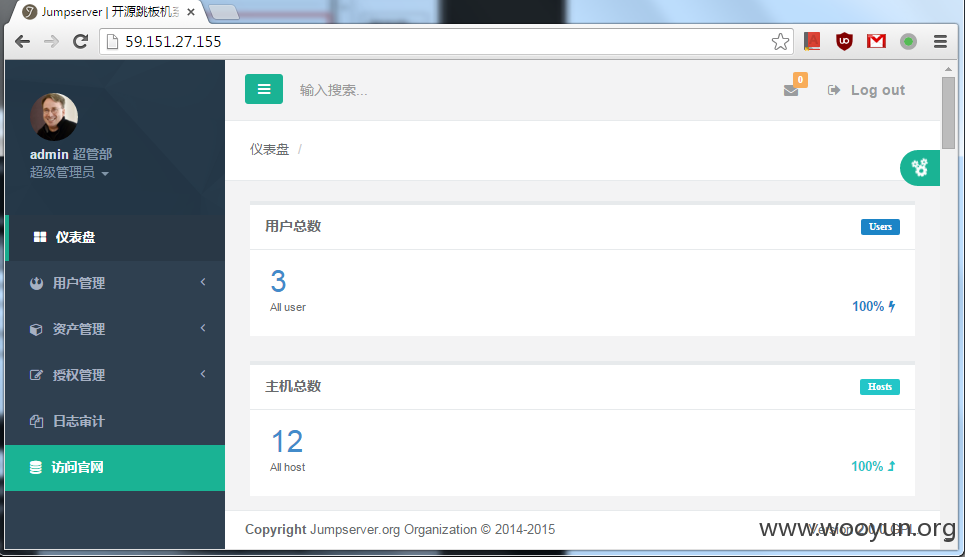Click the 访问官网 database icon
Screen dimensions: 965x557
point(36,468)
